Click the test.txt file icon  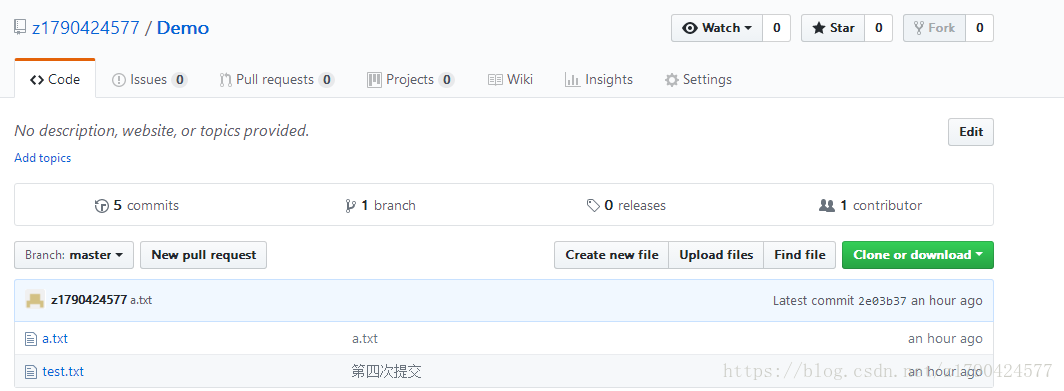(31, 372)
